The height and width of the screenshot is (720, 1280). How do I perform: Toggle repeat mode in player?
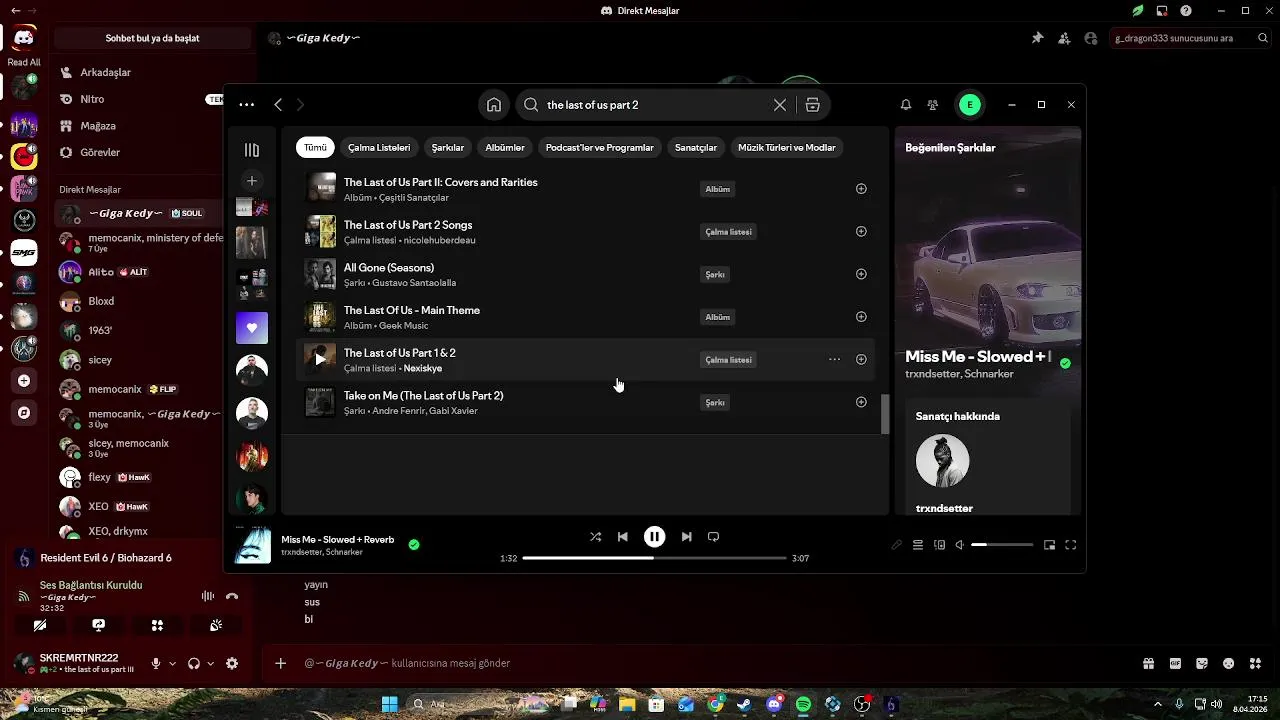point(713,537)
